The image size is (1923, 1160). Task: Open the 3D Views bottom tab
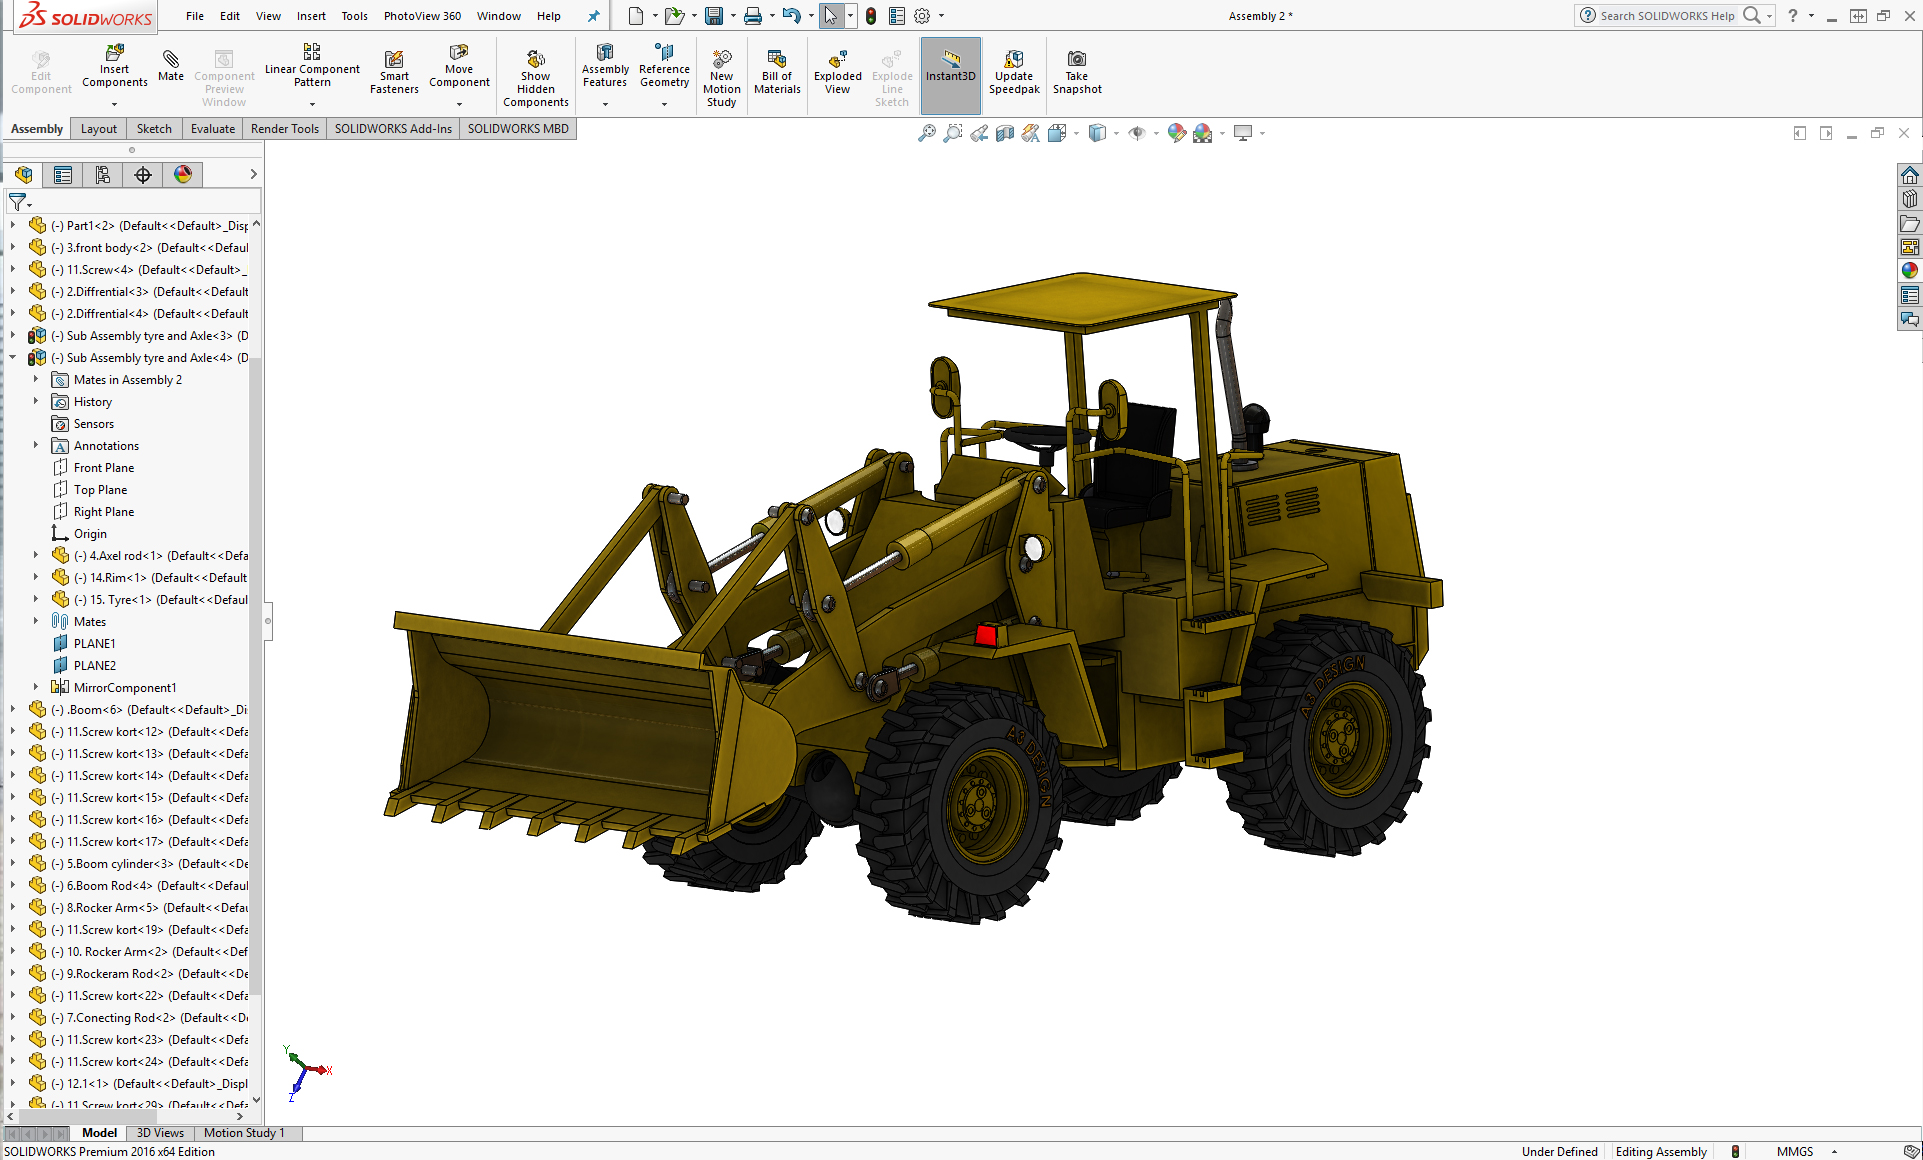point(160,1133)
